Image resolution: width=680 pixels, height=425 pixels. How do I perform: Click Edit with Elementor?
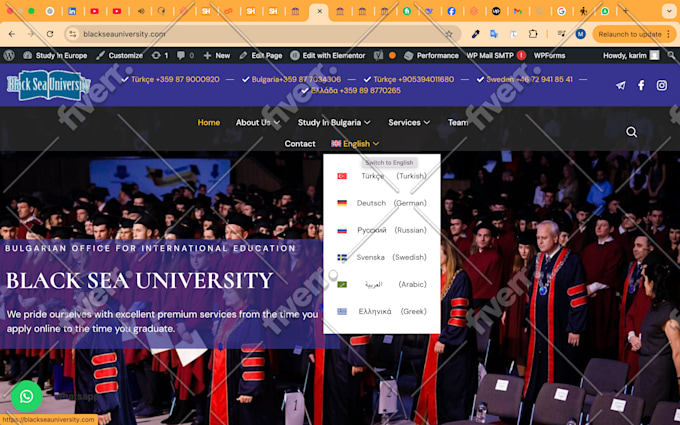tap(328, 56)
